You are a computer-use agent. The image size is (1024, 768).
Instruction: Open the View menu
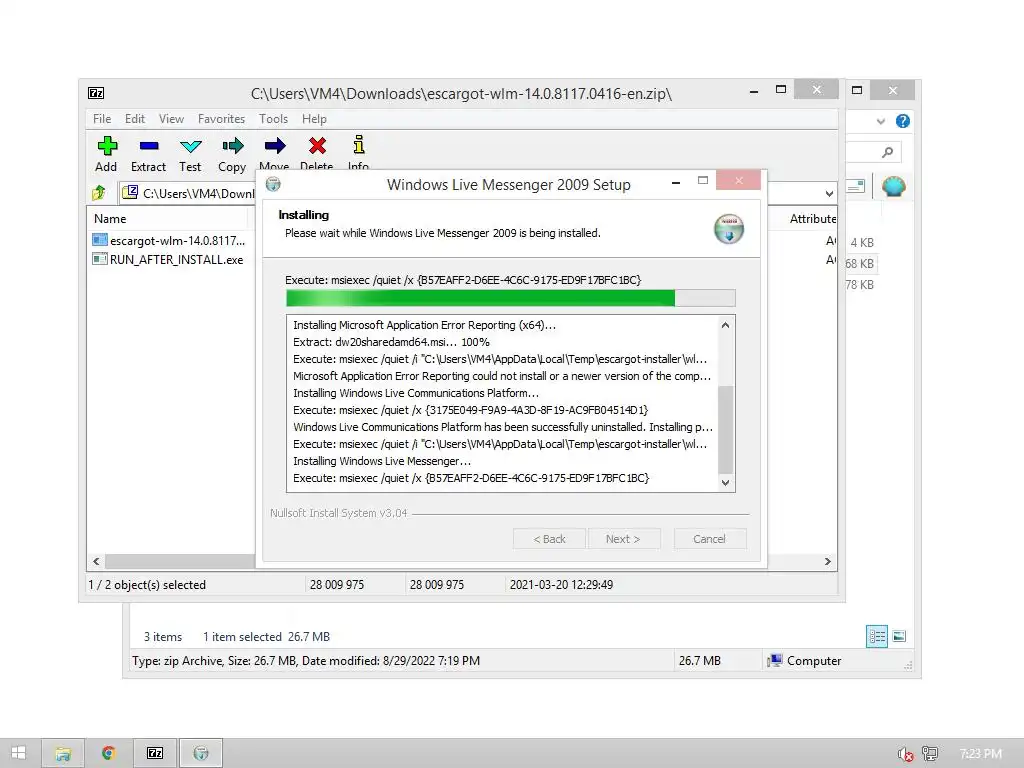tap(171, 119)
